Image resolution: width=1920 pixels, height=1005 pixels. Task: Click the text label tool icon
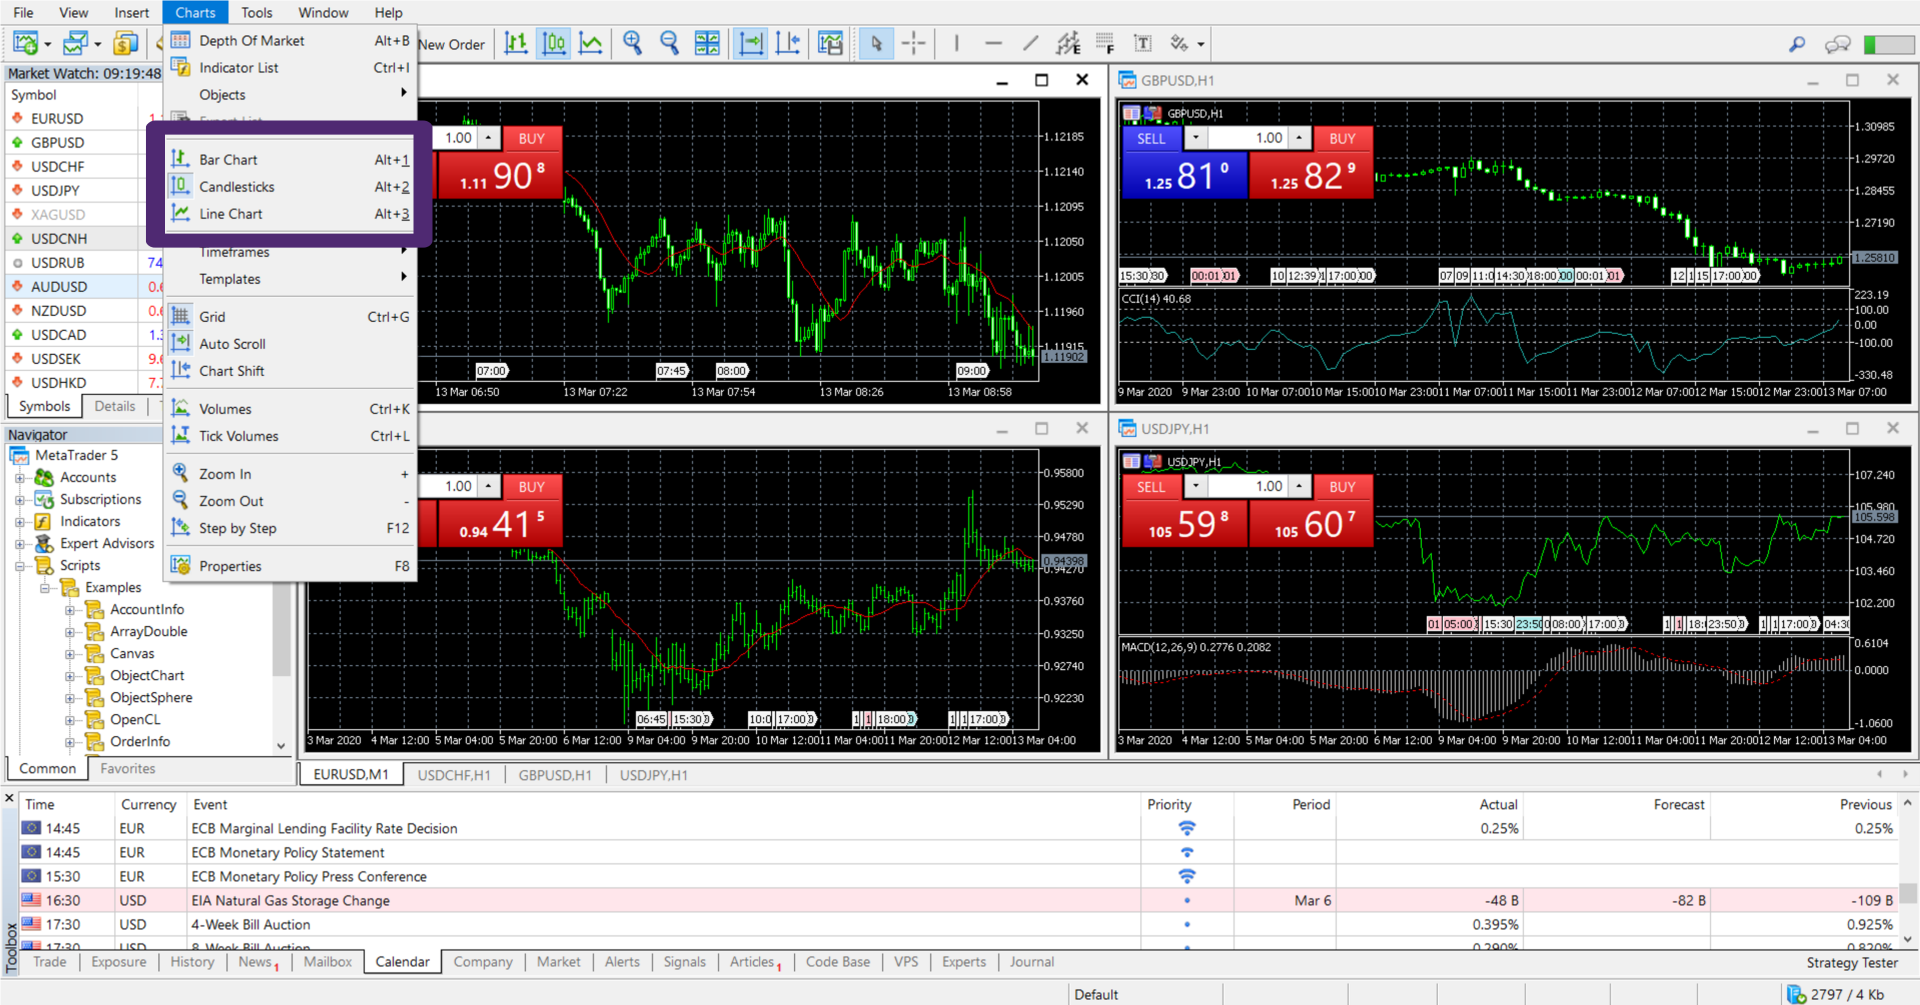(x=1142, y=43)
